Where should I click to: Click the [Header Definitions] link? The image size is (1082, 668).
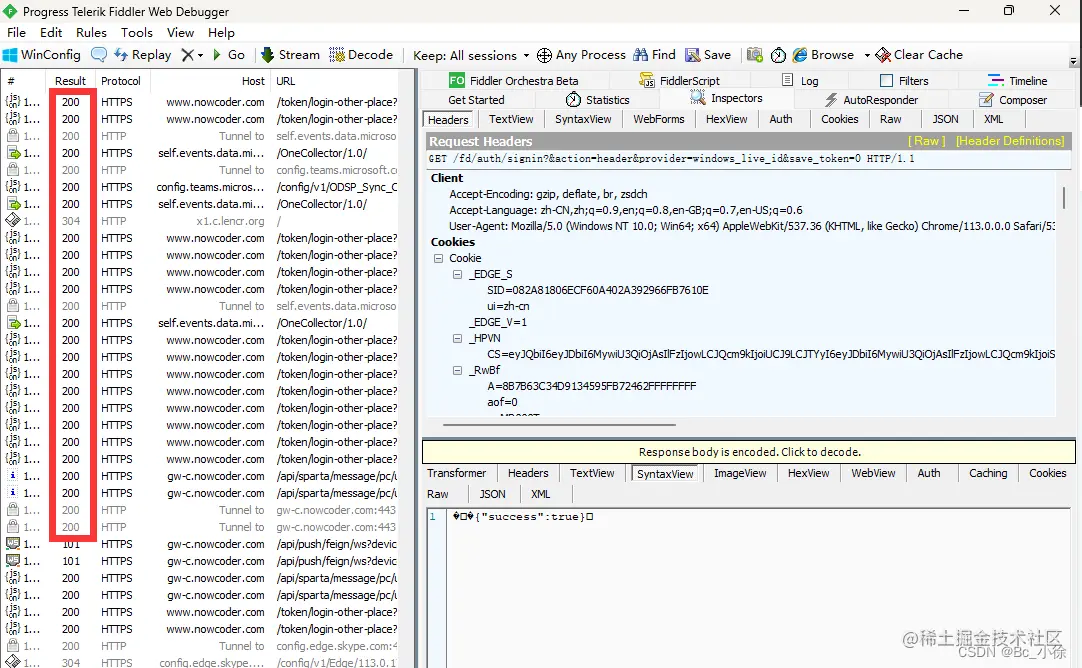click(x=1010, y=141)
